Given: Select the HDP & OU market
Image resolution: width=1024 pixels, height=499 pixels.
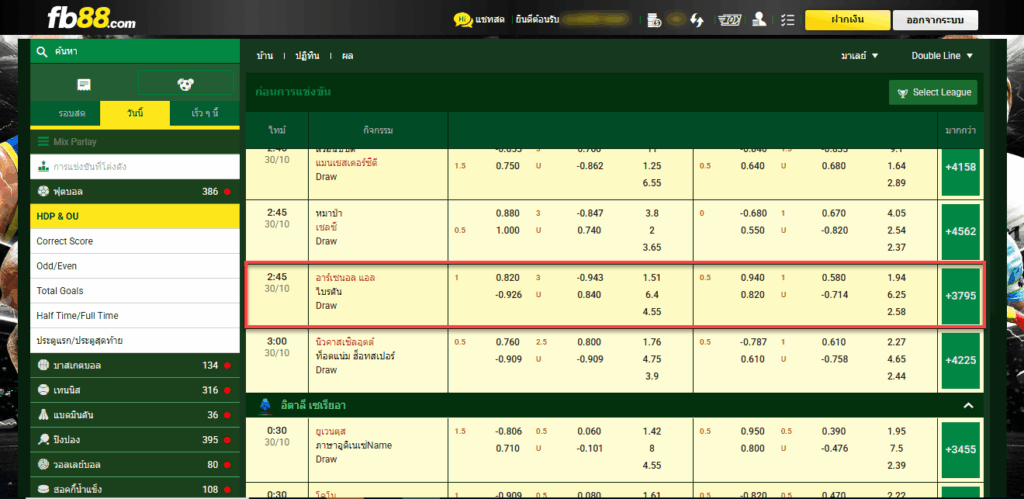Looking at the screenshot, I should [x=135, y=216].
